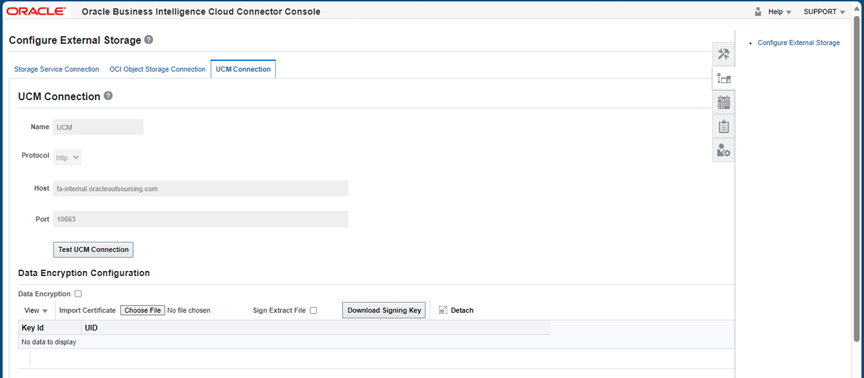Image resolution: width=864 pixels, height=378 pixels.
Task: Click the Oracle logo
Action: [36, 12]
